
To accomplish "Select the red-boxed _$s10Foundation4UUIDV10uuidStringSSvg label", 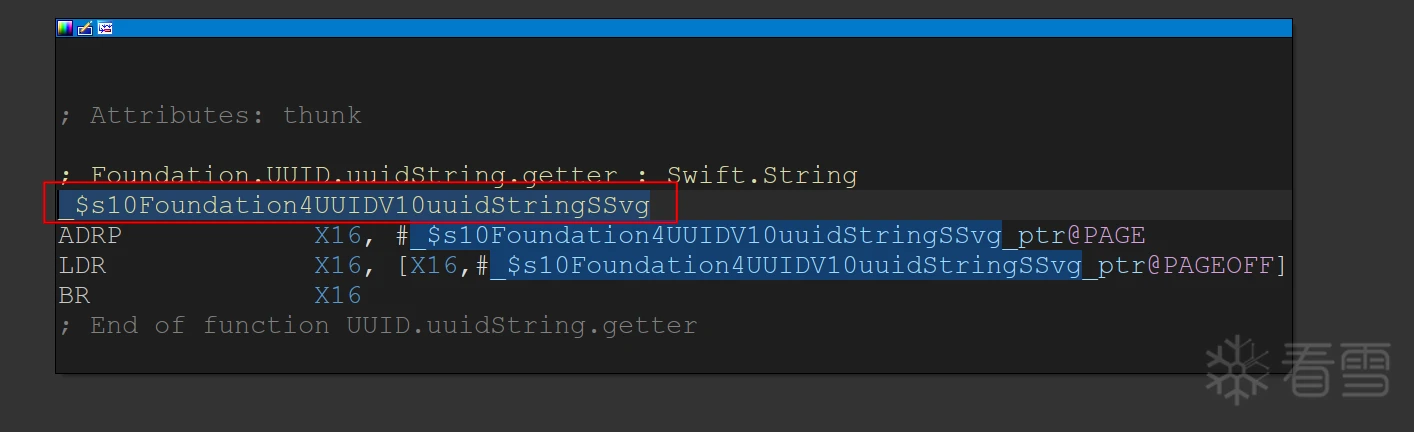I will 355,206.
